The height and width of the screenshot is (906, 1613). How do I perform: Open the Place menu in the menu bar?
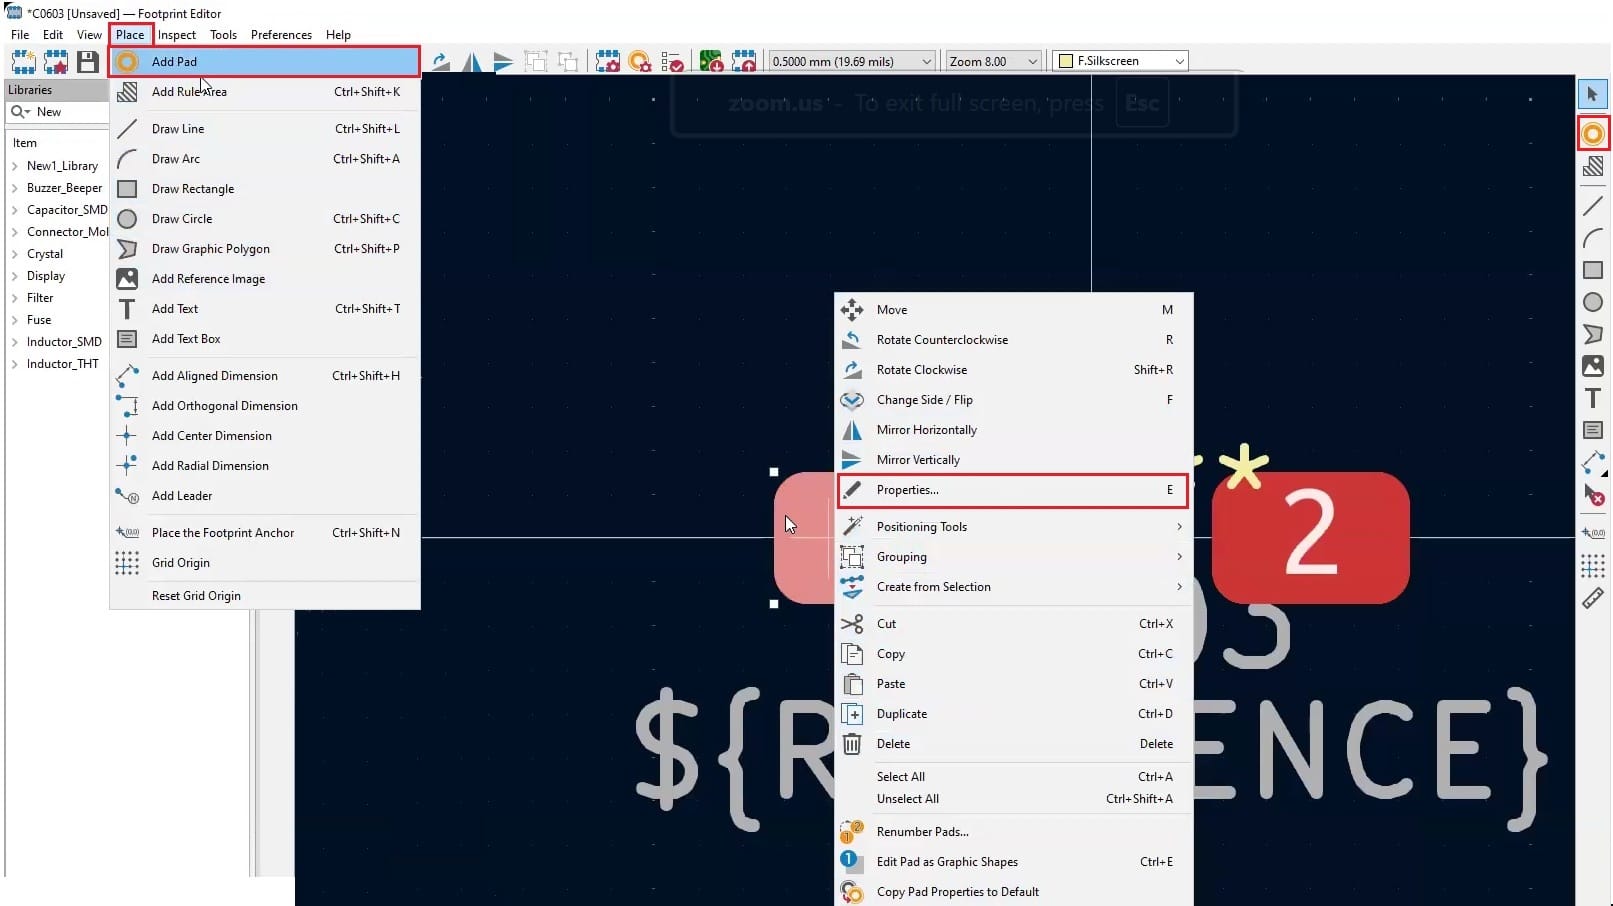[x=130, y=35]
